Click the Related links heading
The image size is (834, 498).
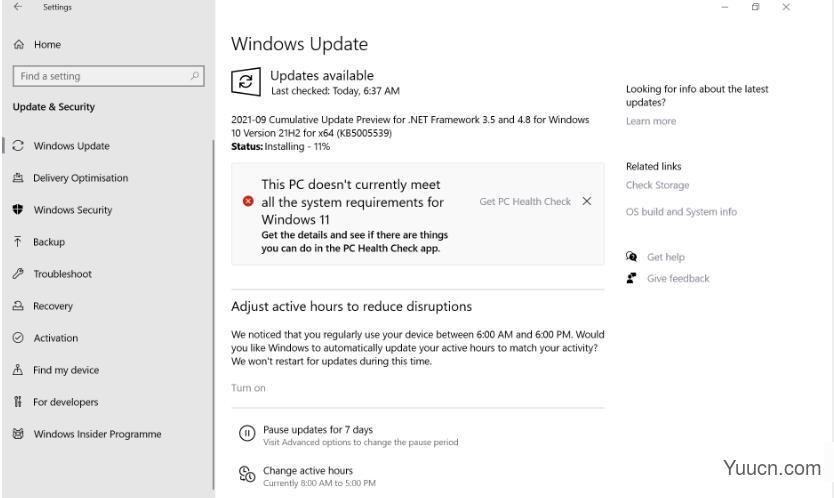click(x=654, y=166)
